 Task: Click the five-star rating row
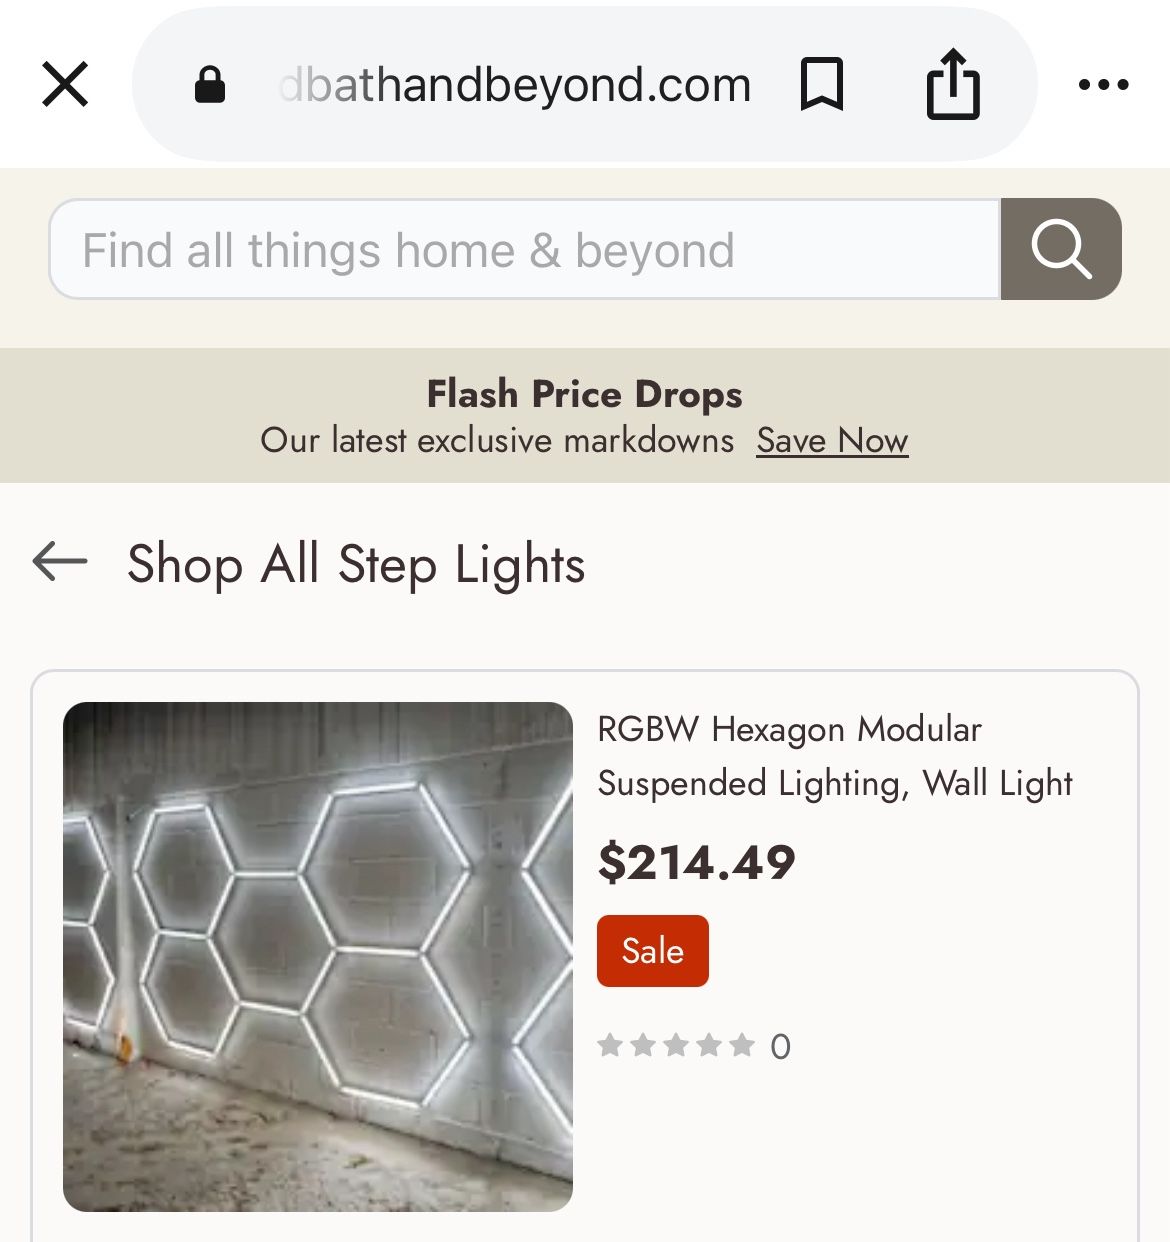[x=676, y=1046]
